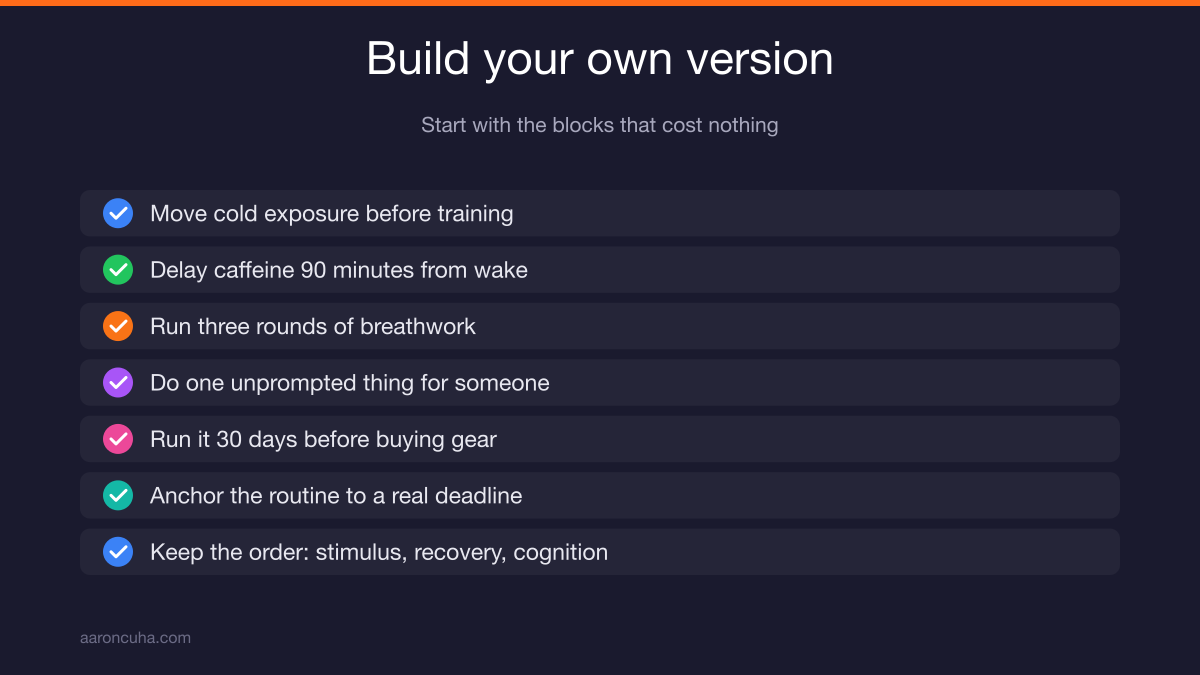Click the word 'cognition' in last item
1200x675 pixels.
(561, 552)
